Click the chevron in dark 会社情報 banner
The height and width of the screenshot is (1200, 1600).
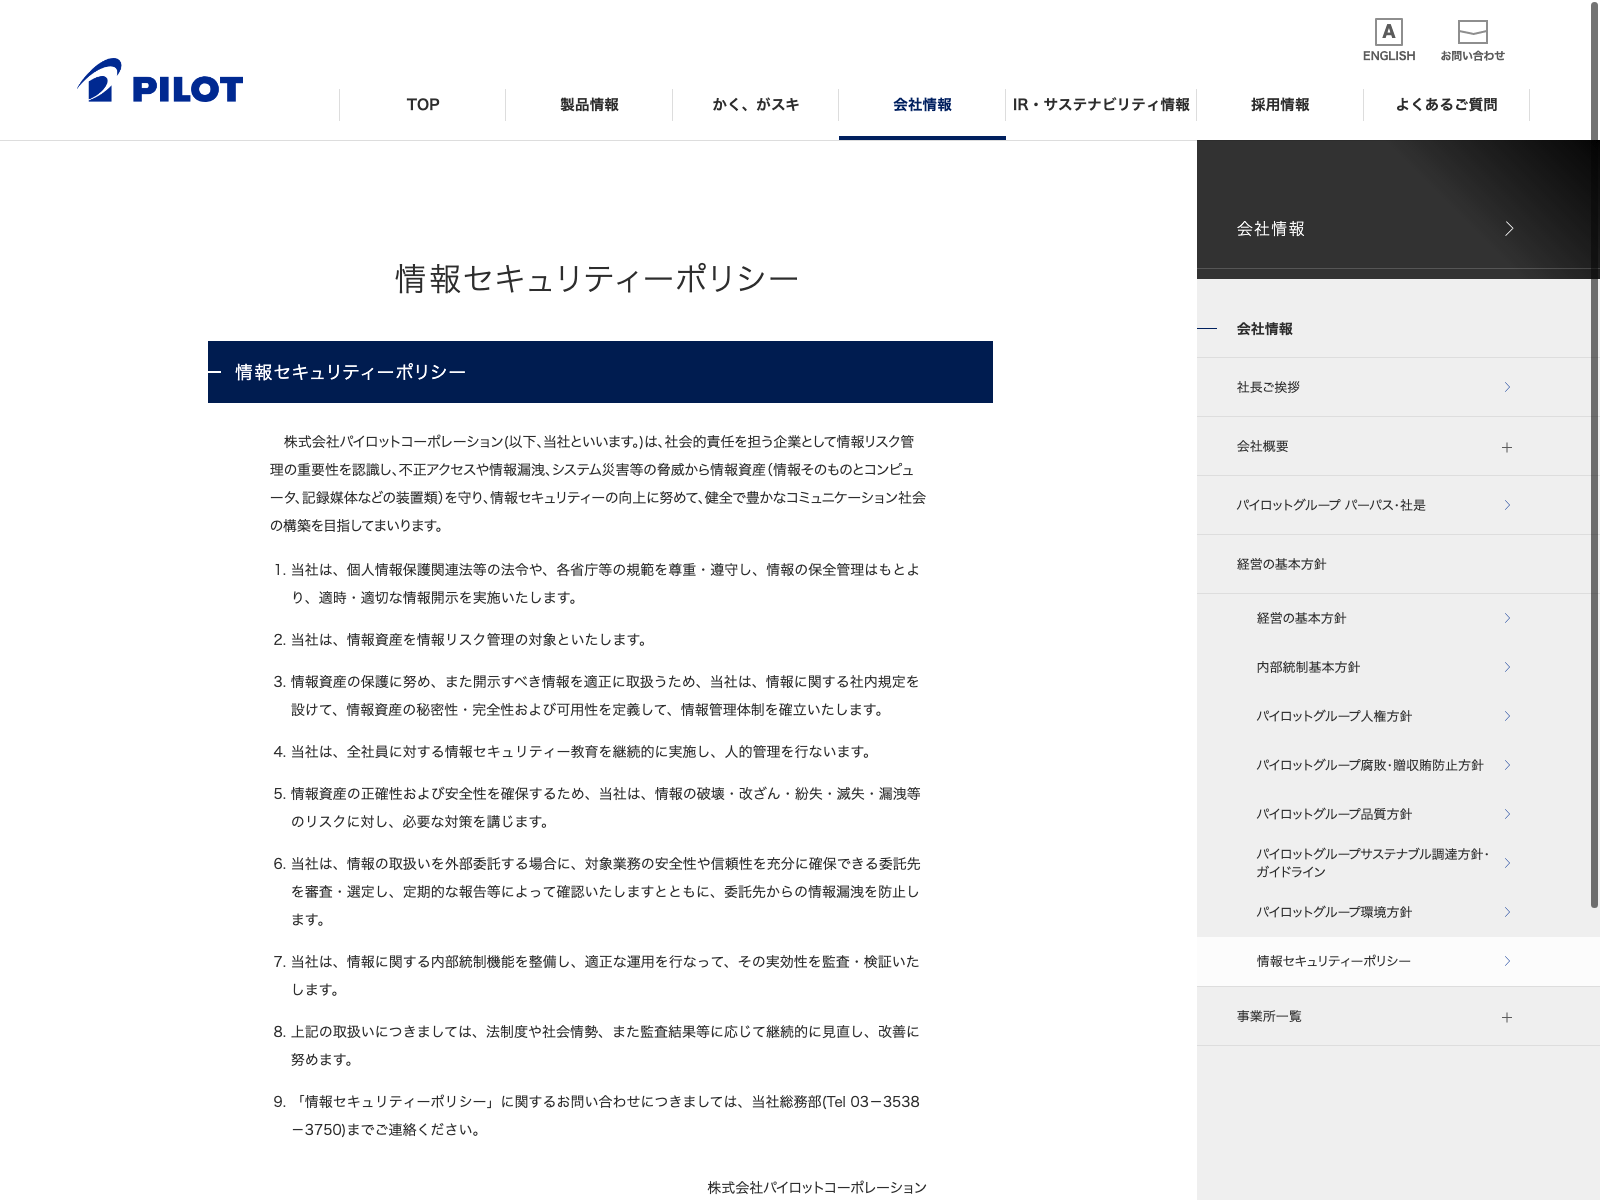(x=1509, y=229)
